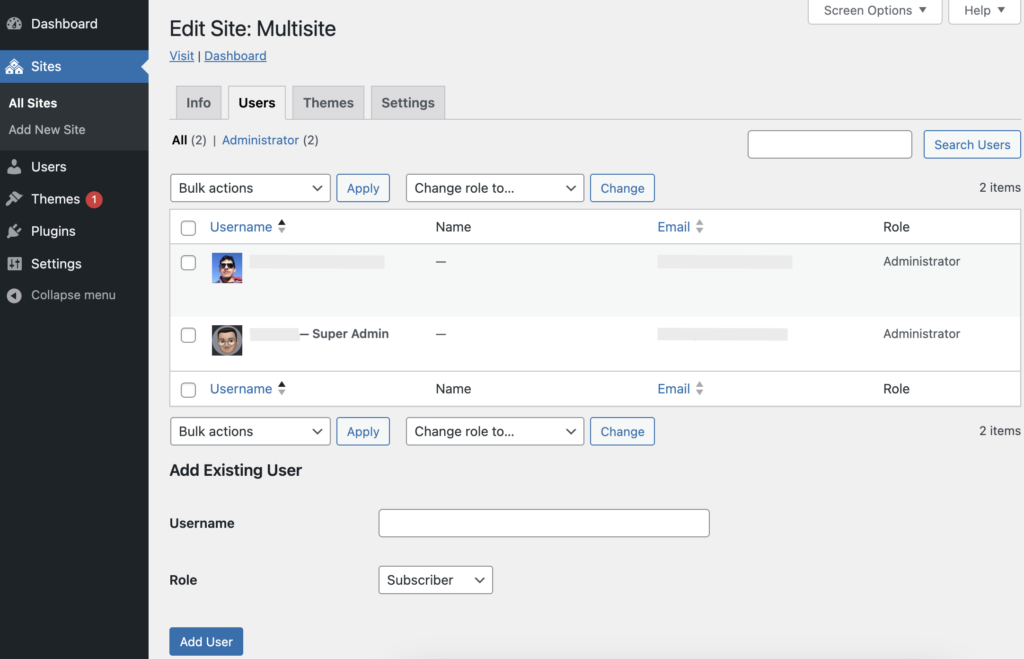Click the Visit link under title
Image resolution: width=1024 pixels, height=659 pixels.
pyautogui.click(x=182, y=56)
